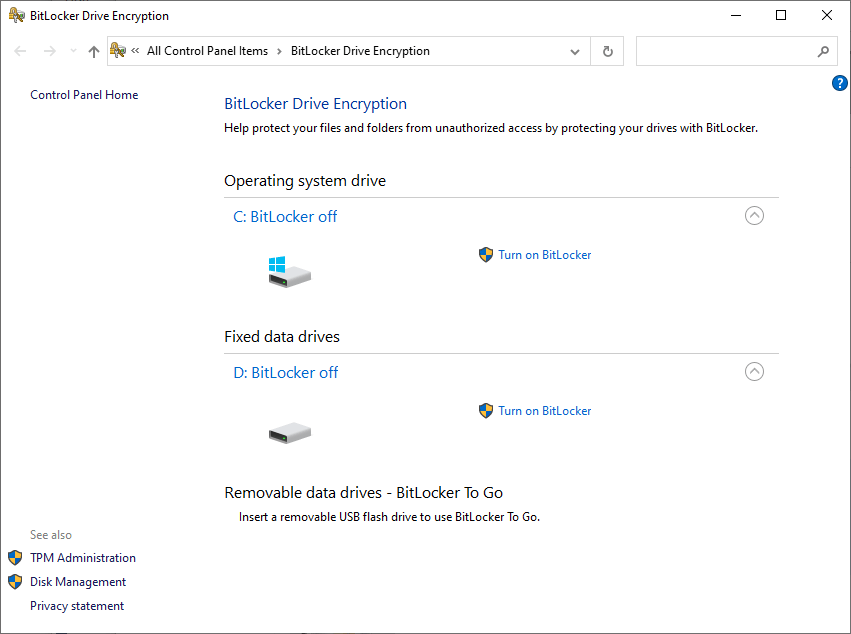Image resolution: width=851 pixels, height=634 pixels.
Task: Click the shield icon next to Disk Management
Action: [x=15, y=582]
